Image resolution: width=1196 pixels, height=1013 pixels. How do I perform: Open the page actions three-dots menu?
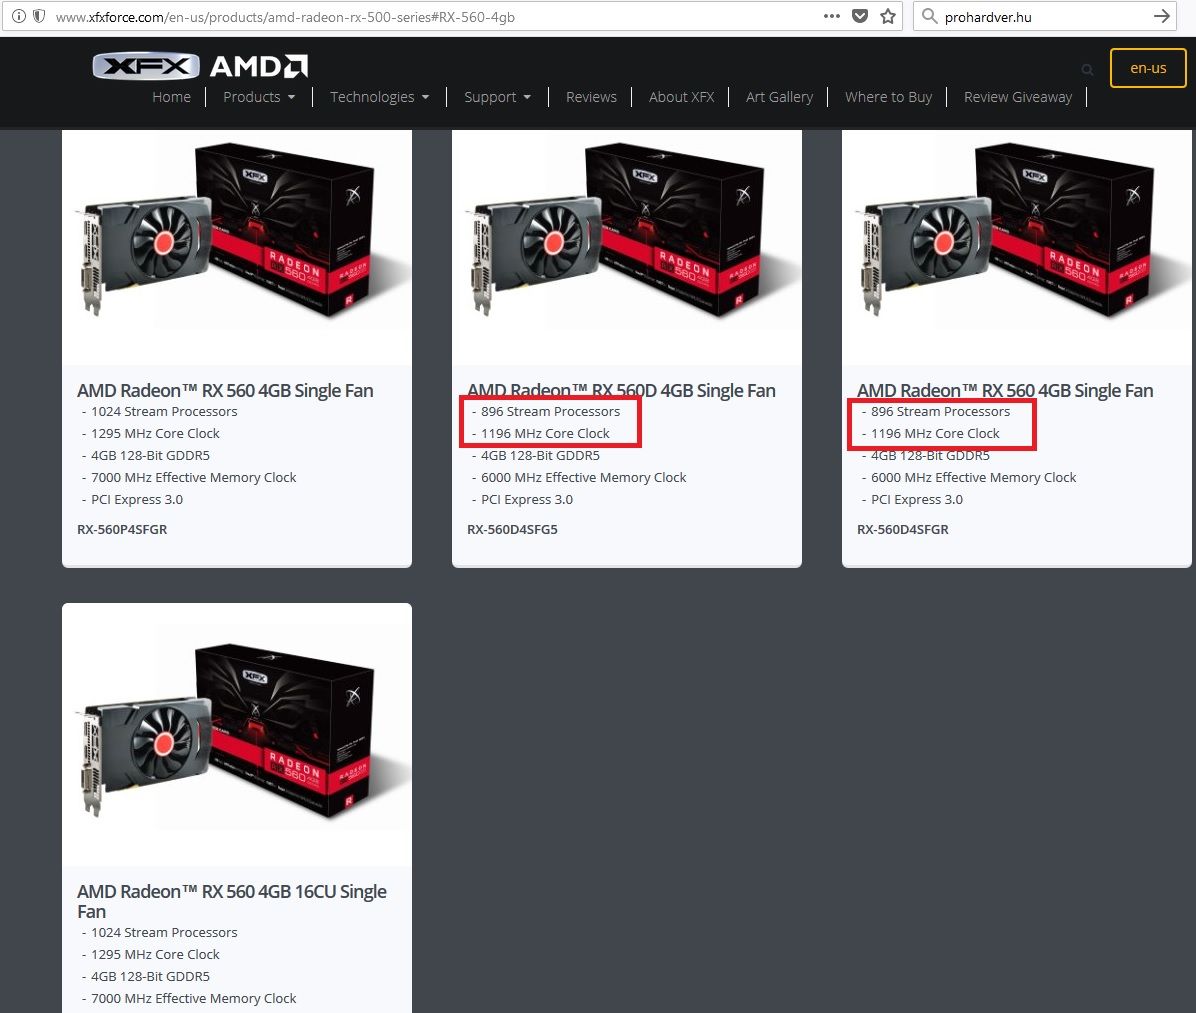[x=831, y=16]
